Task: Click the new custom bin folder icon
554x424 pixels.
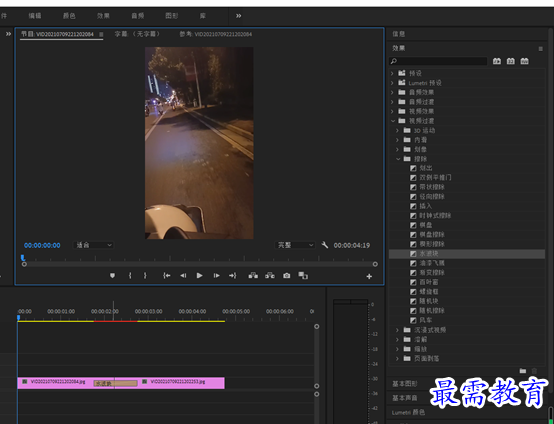Action: click(523, 371)
